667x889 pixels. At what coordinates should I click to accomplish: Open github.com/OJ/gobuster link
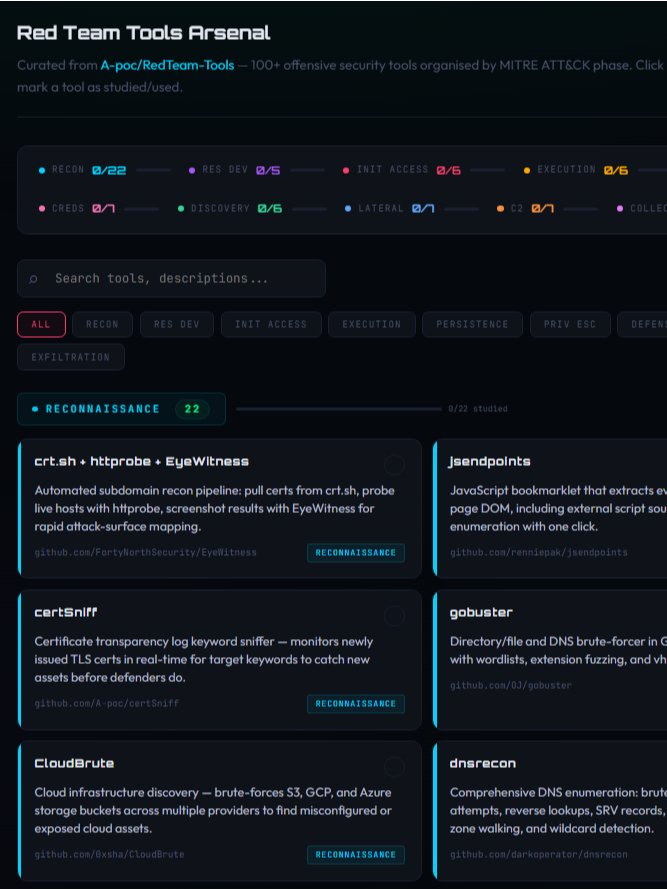click(511, 685)
